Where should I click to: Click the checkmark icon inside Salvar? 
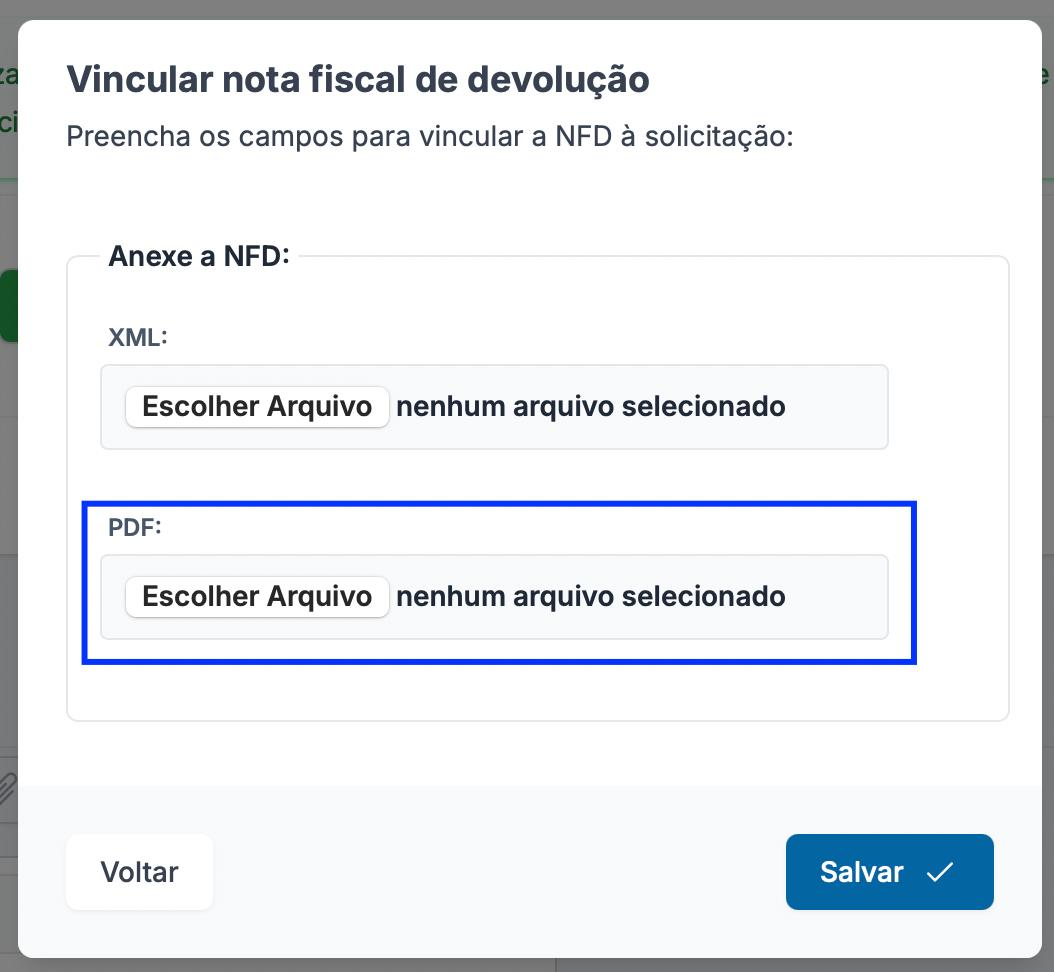click(x=939, y=872)
